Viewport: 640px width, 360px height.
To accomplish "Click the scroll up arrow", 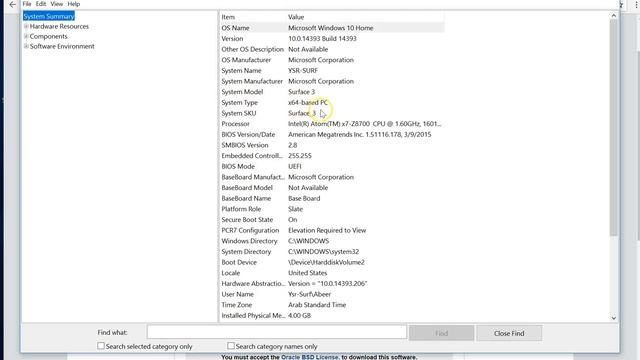I will 613,16.
